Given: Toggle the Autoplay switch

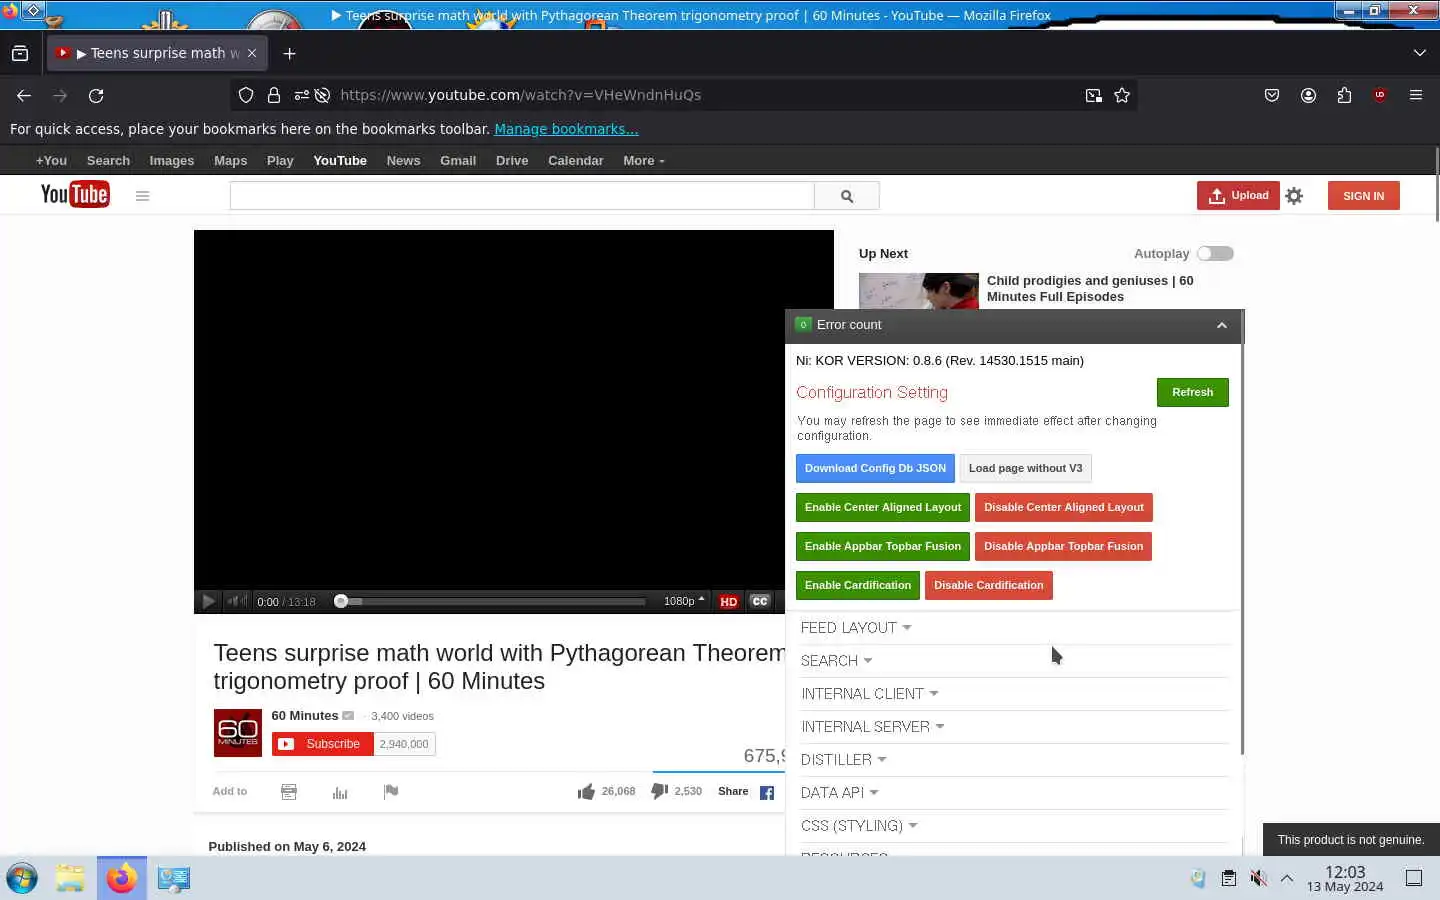Looking at the screenshot, I should 1215,254.
